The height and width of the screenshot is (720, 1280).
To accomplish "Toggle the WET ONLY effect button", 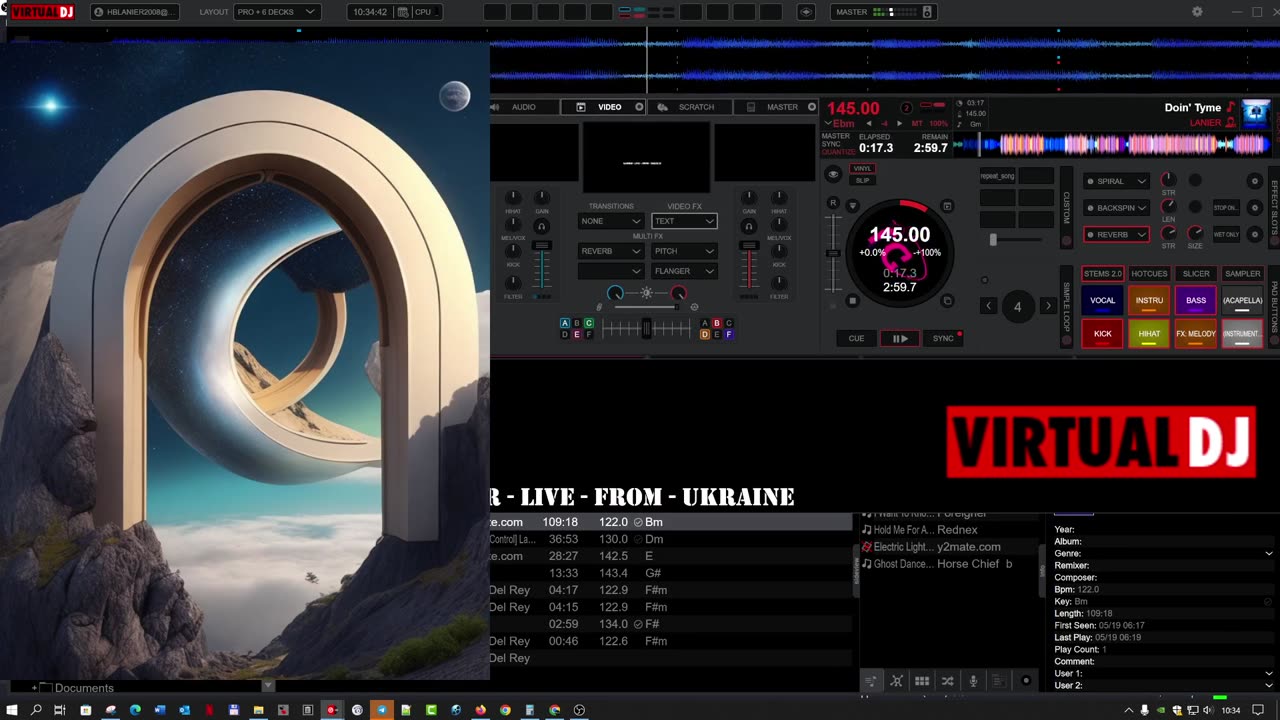I will [x=1225, y=235].
